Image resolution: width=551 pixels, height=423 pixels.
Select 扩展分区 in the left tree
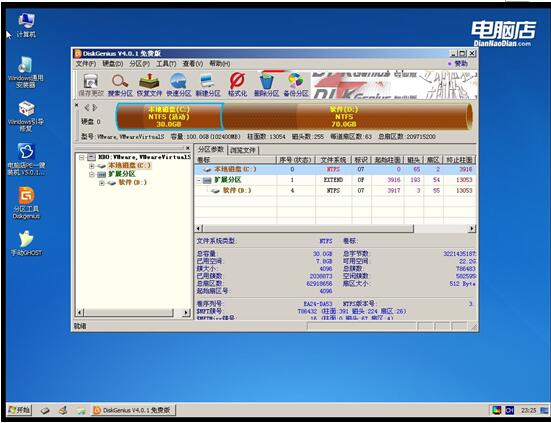coord(122,174)
